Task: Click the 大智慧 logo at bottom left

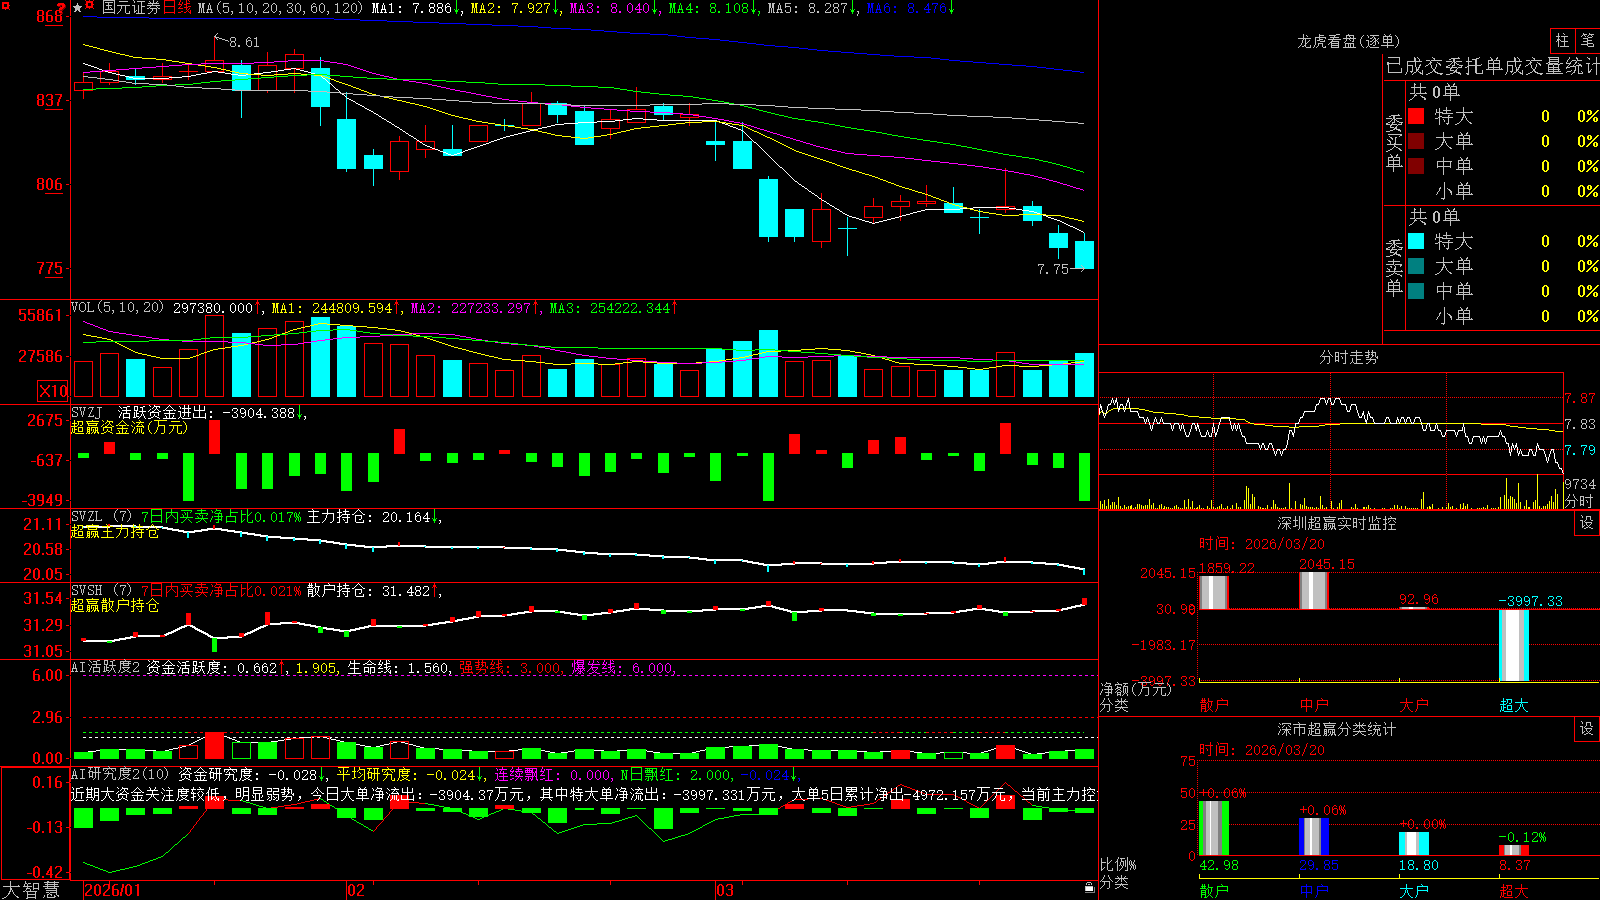Action: (31, 890)
